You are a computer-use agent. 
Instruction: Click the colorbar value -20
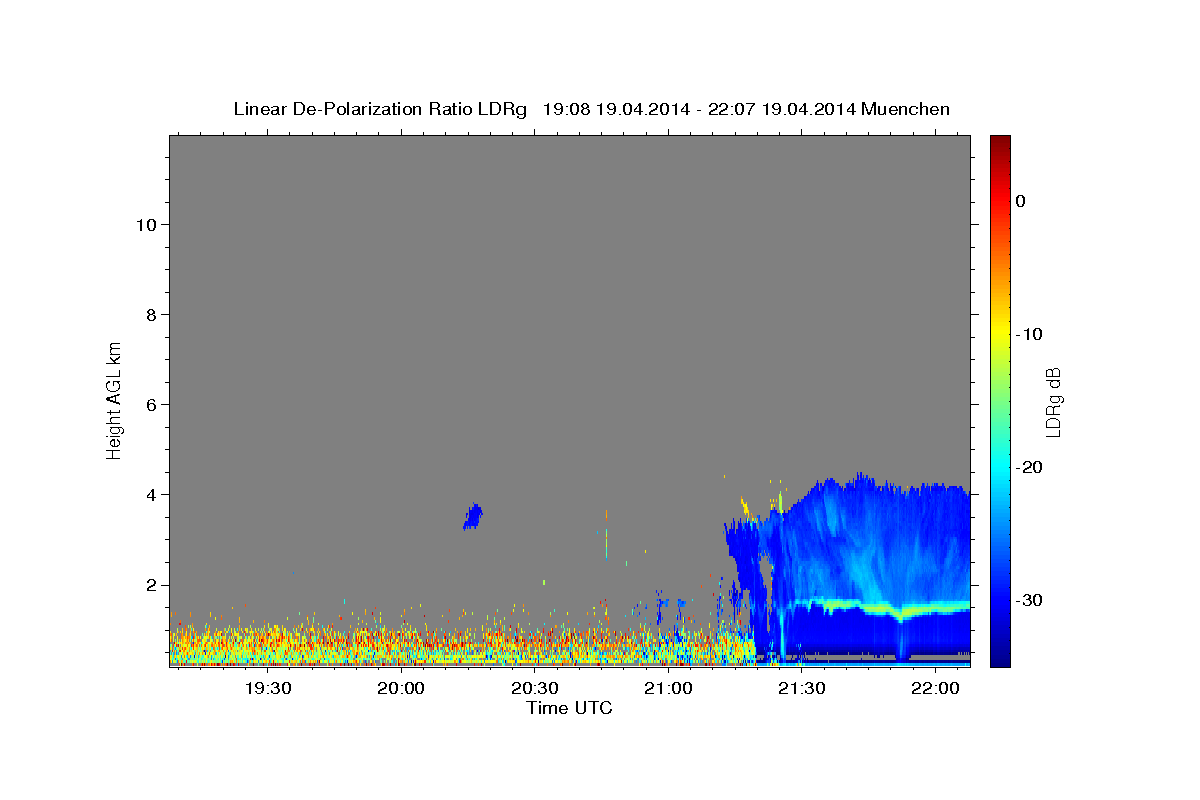[1029, 467]
